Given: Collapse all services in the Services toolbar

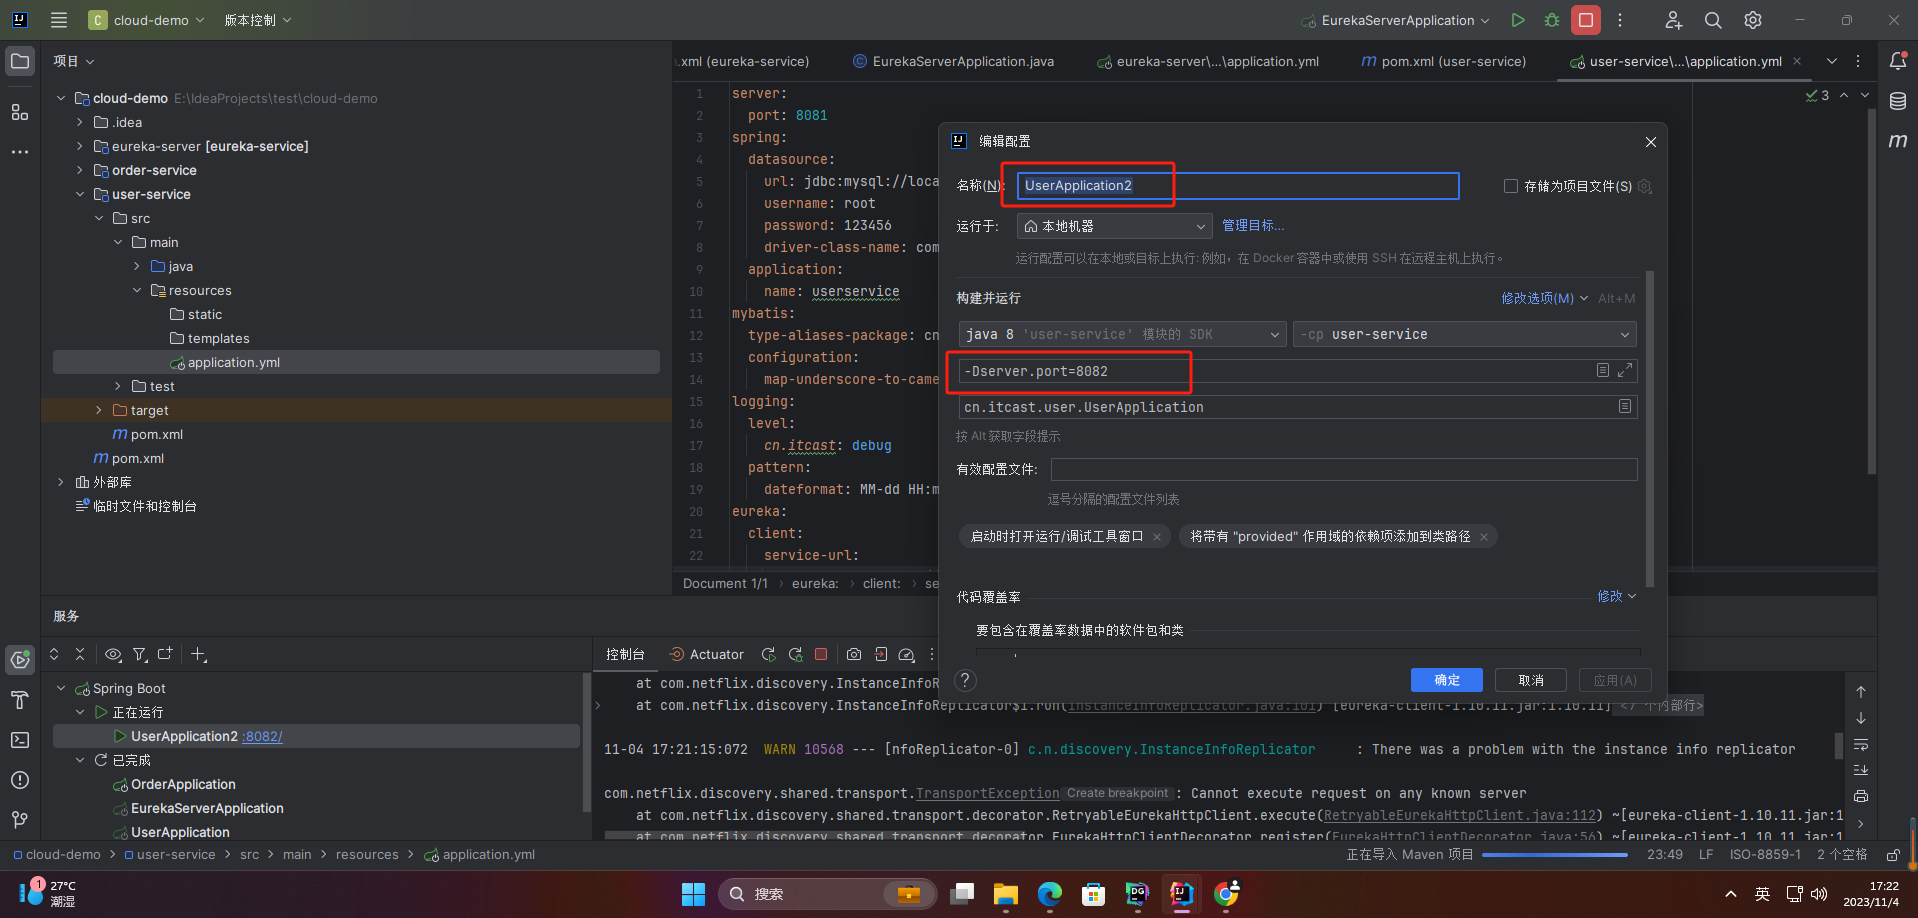Looking at the screenshot, I should [80, 654].
